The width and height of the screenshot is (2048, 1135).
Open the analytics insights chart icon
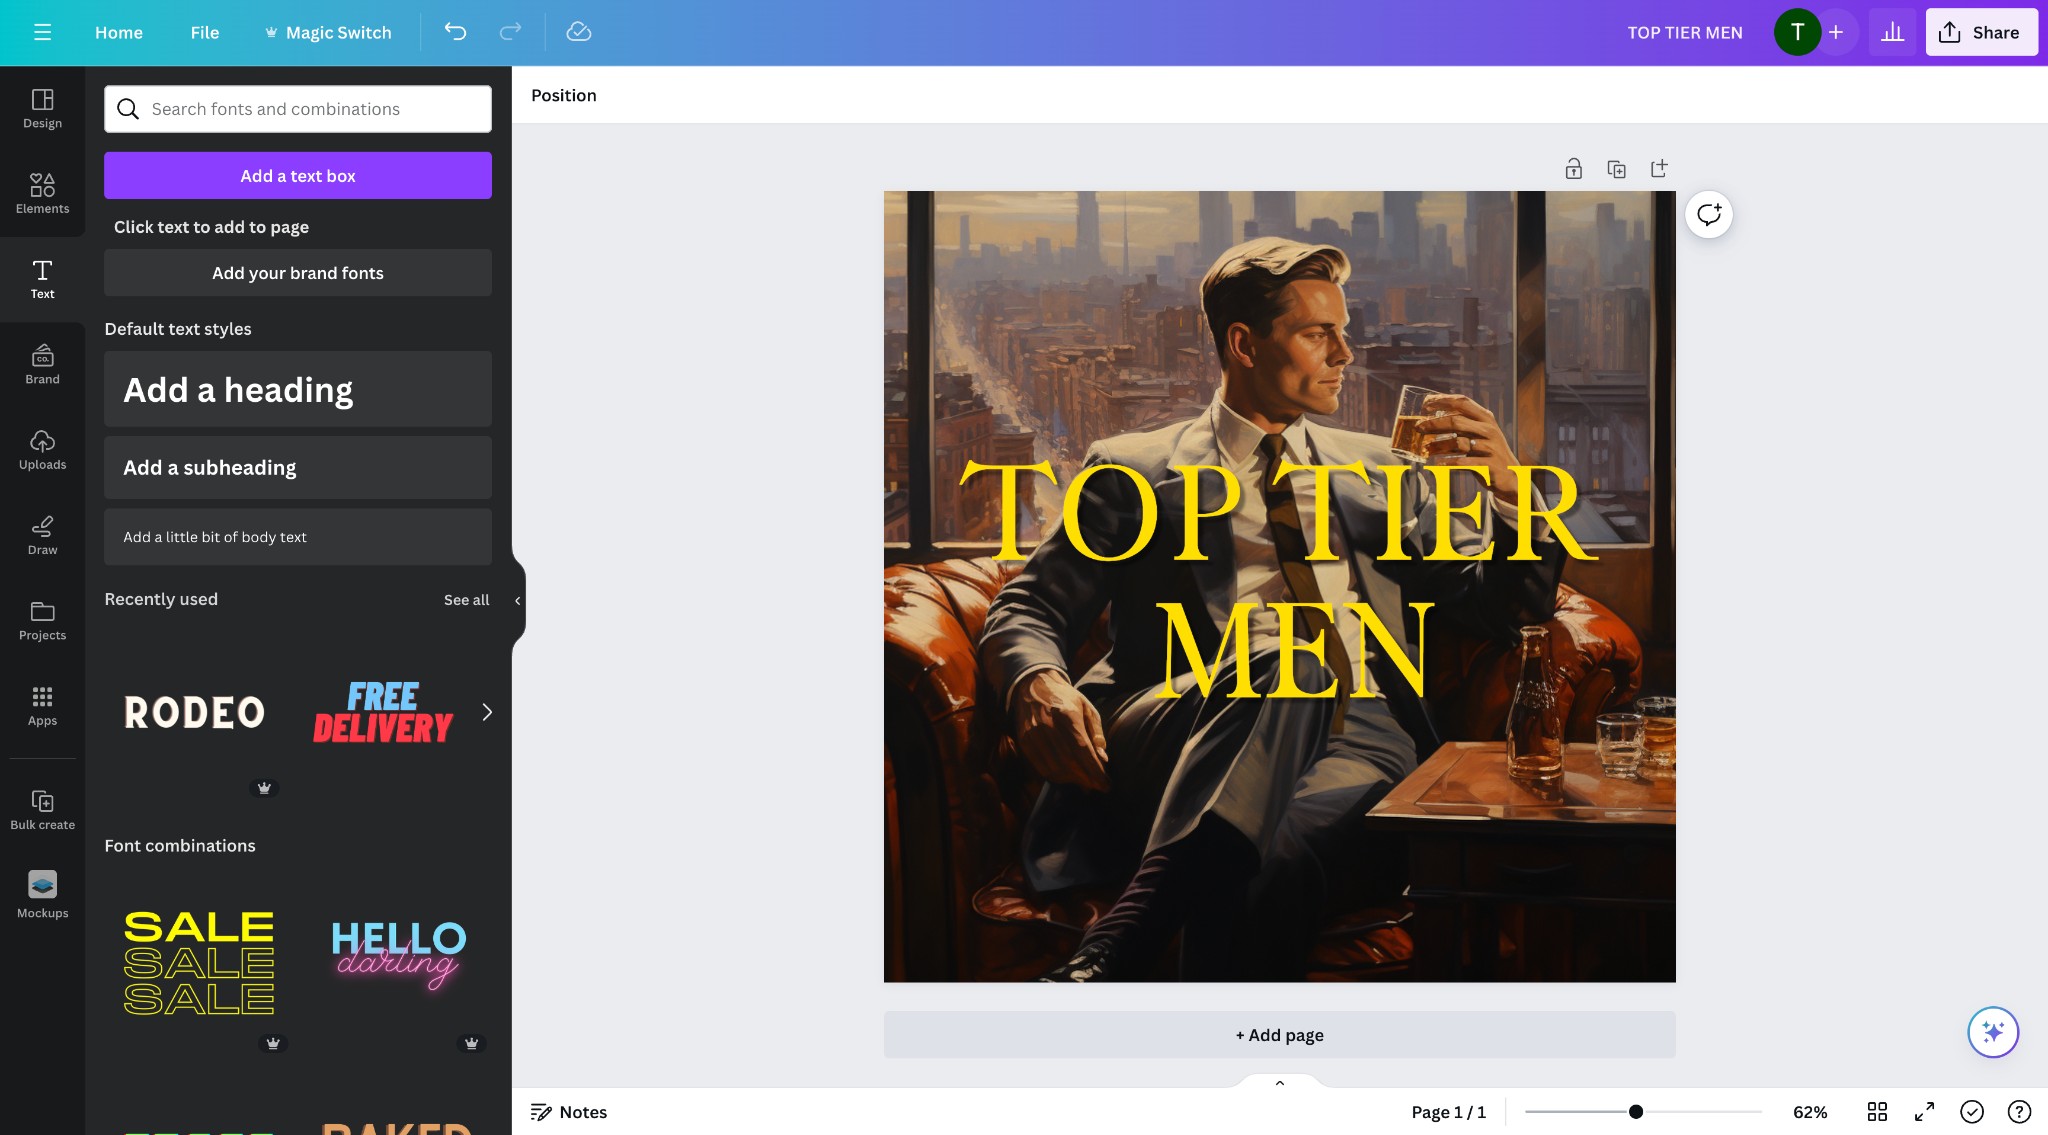(x=1892, y=32)
